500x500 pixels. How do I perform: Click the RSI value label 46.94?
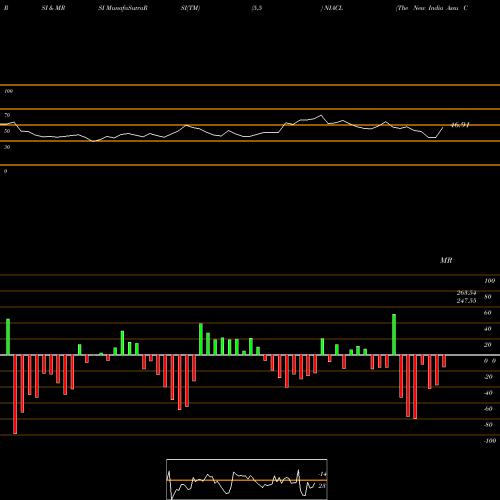(460, 125)
